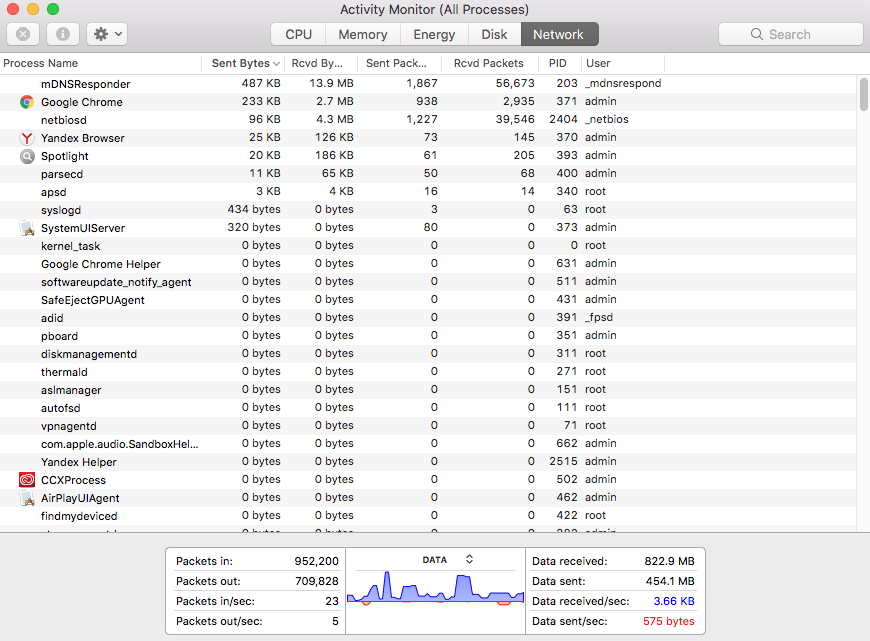Viewport: 870px width, 641px height.
Task: Click the vertical scrollbar thumb
Action: click(863, 94)
